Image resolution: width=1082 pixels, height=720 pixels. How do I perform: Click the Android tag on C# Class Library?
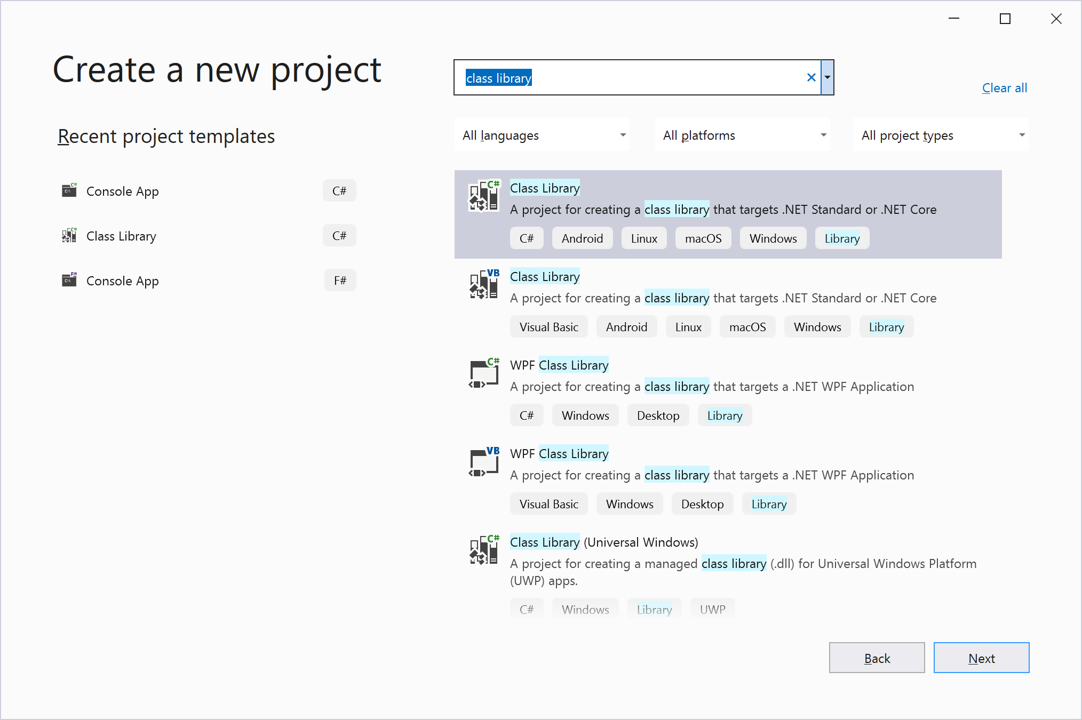click(582, 238)
